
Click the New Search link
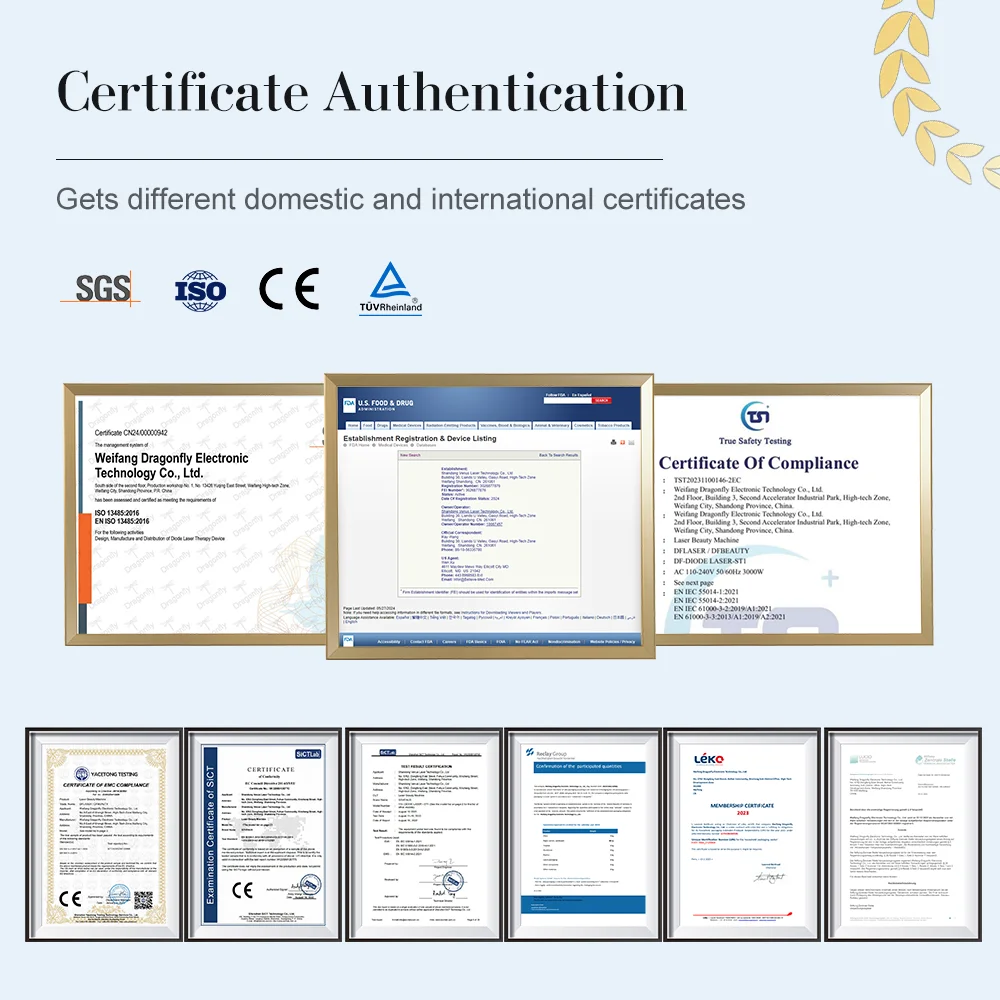tap(410, 455)
